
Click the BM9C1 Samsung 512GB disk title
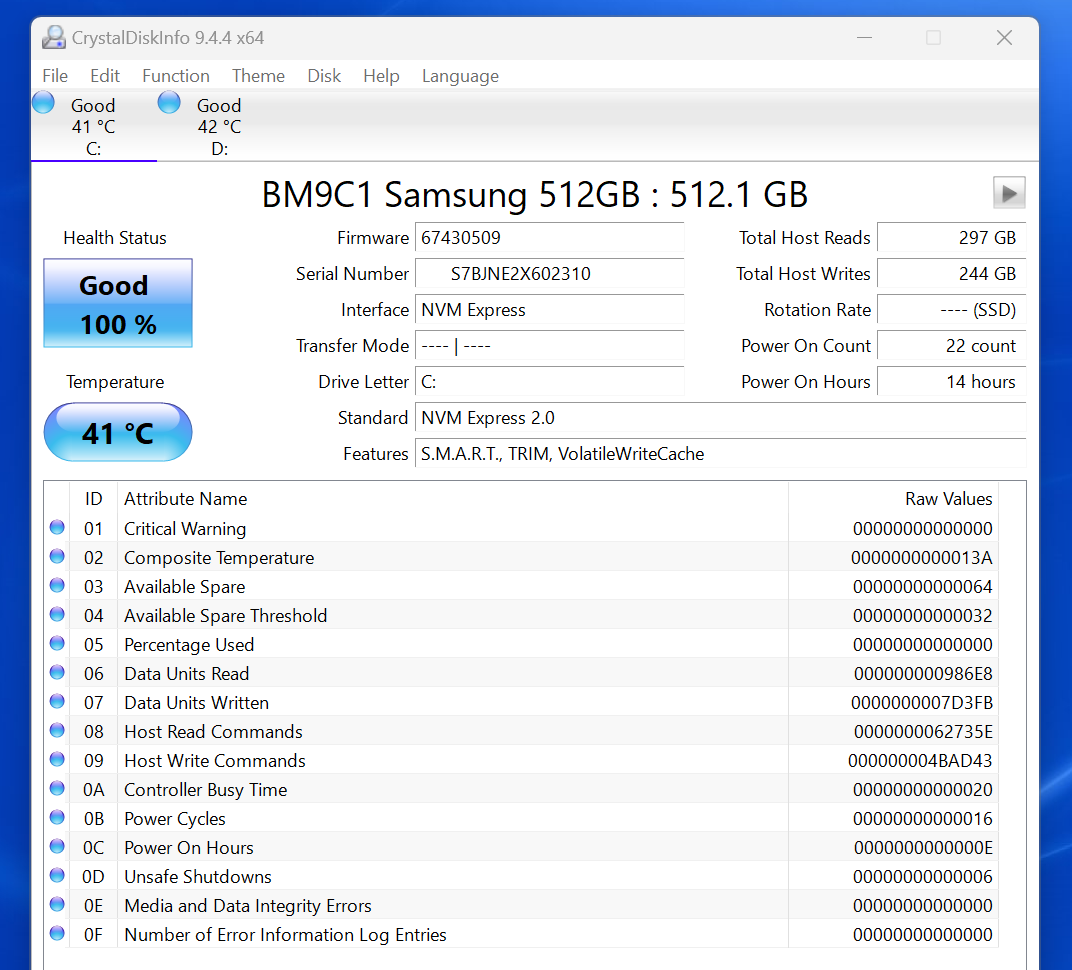pyautogui.click(x=535, y=194)
